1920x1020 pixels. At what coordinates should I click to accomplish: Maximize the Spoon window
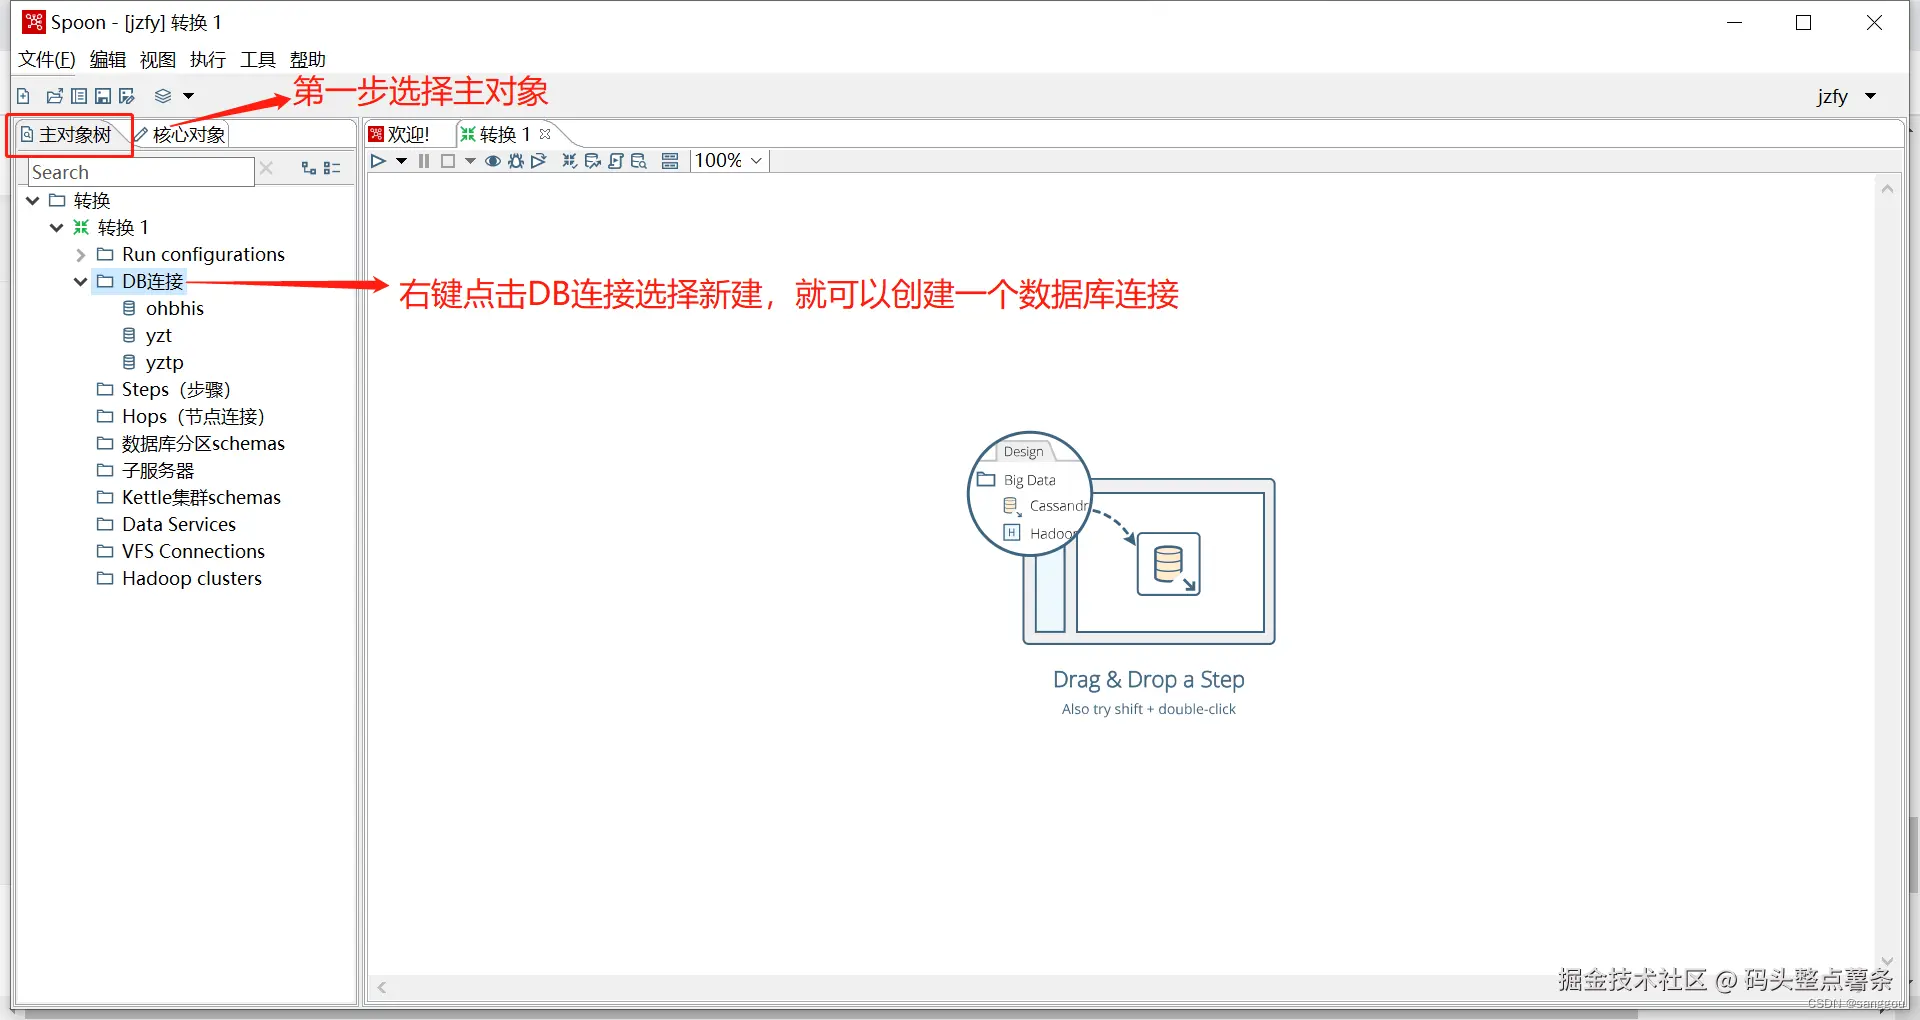tap(1804, 22)
